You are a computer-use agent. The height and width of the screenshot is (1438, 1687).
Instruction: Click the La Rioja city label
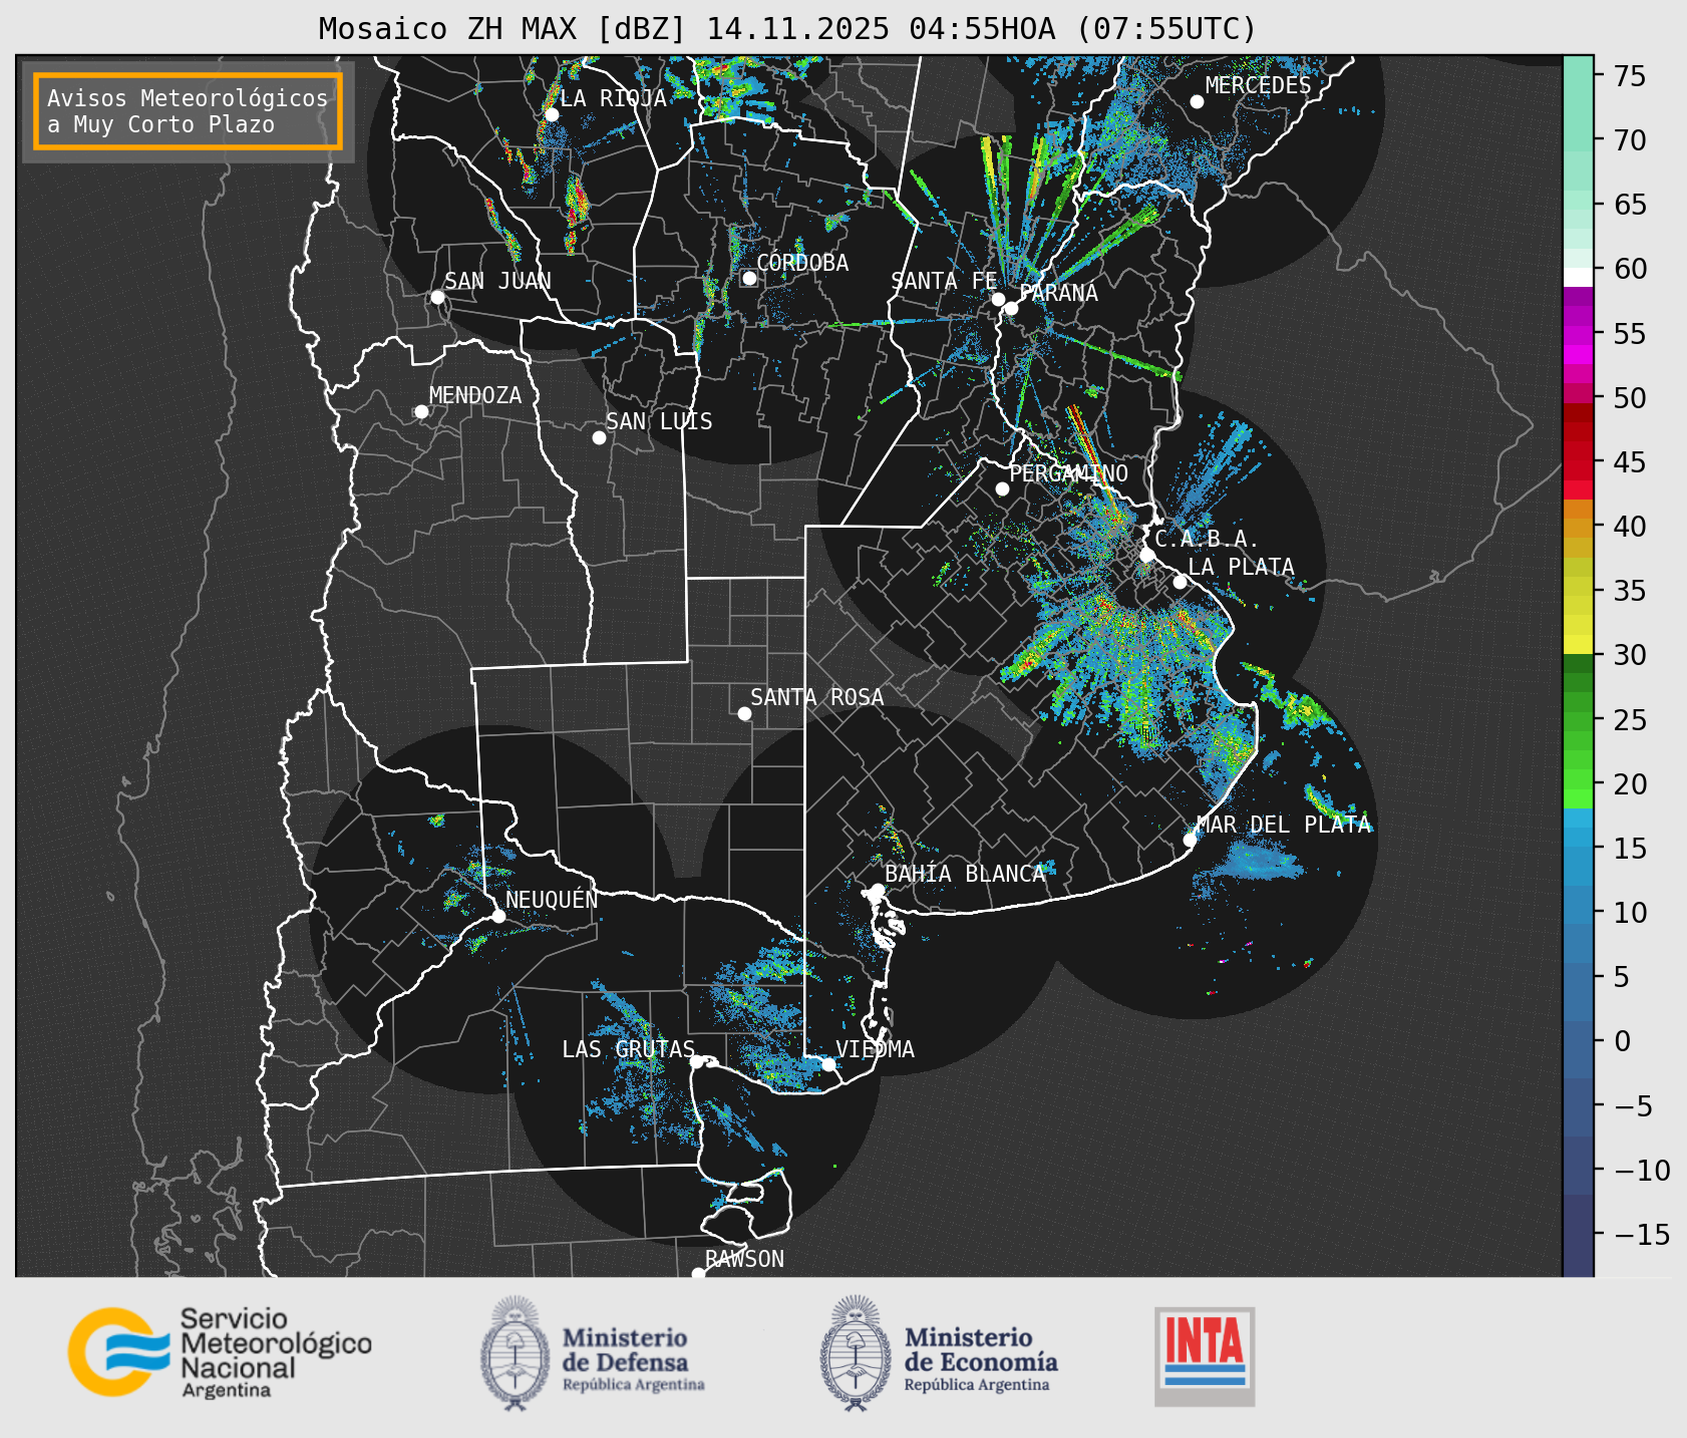612,98
